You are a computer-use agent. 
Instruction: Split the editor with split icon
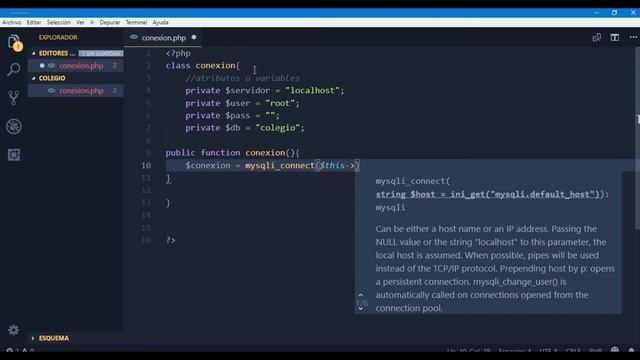pyautogui.click(x=615, y=38)
